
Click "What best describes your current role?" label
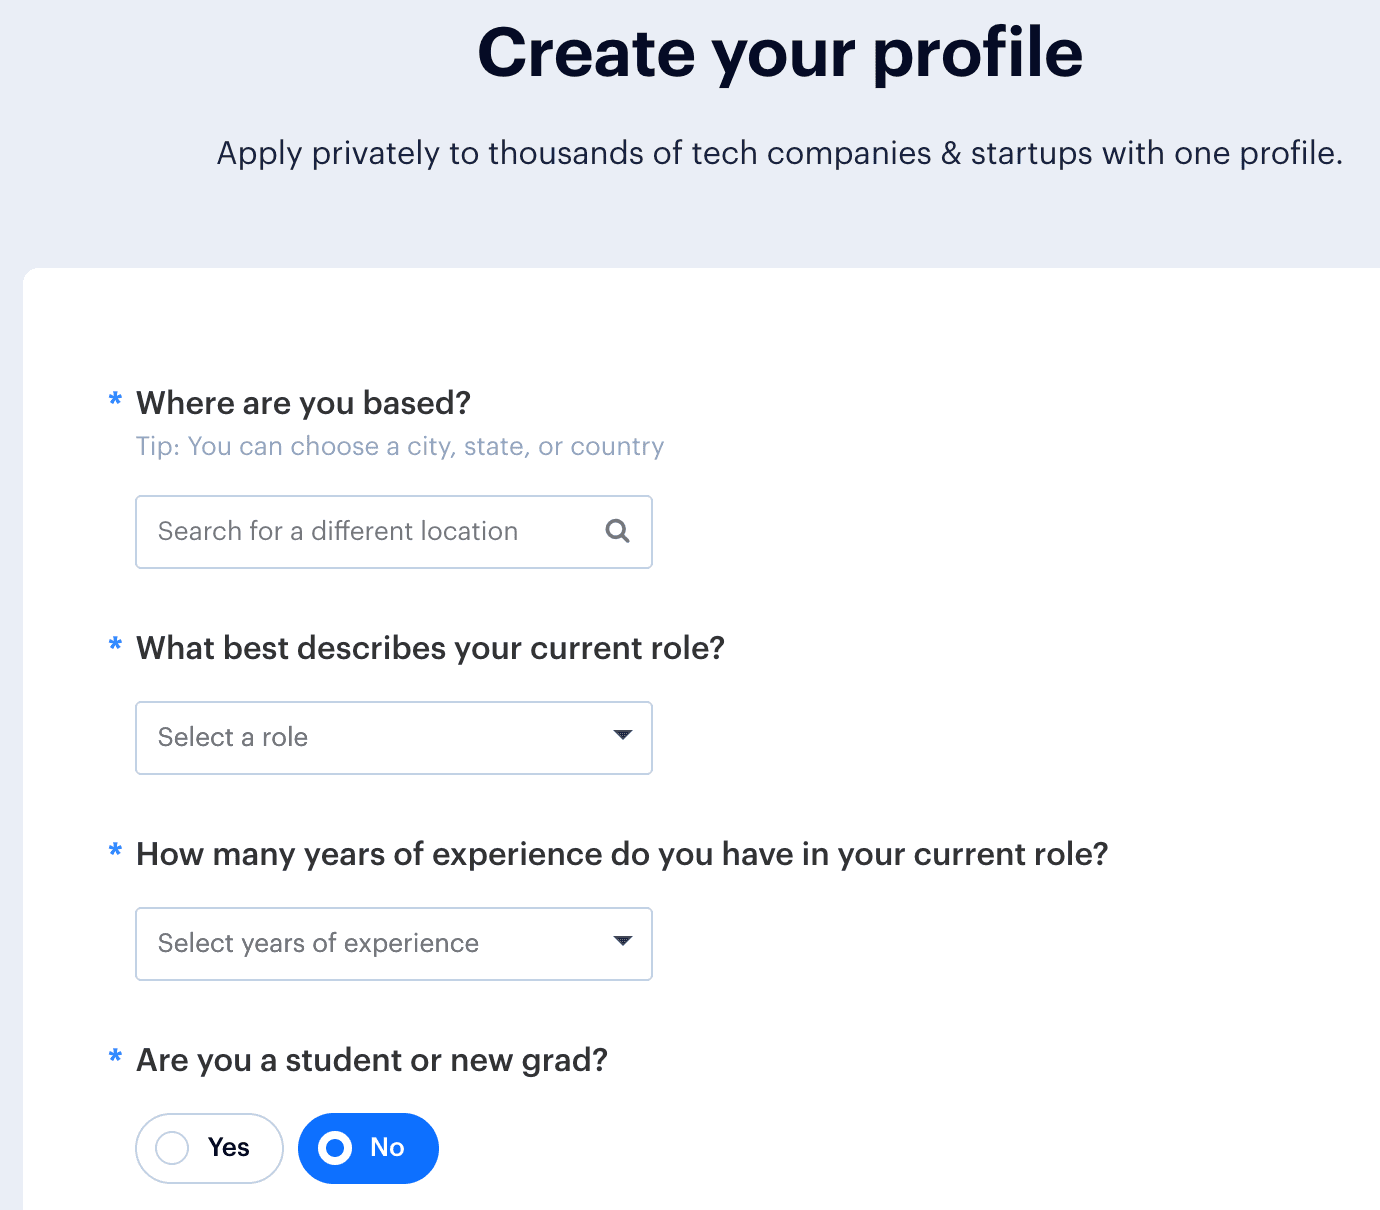pos(430,648)
